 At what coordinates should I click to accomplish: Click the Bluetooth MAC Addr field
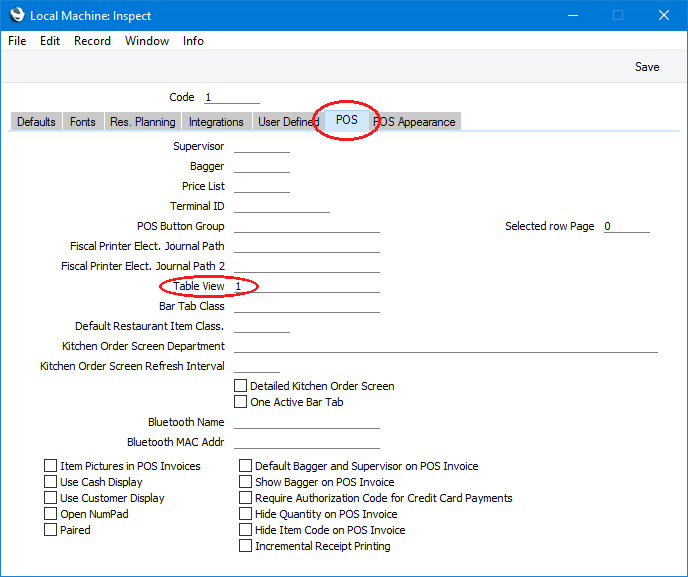pos(307,442)
